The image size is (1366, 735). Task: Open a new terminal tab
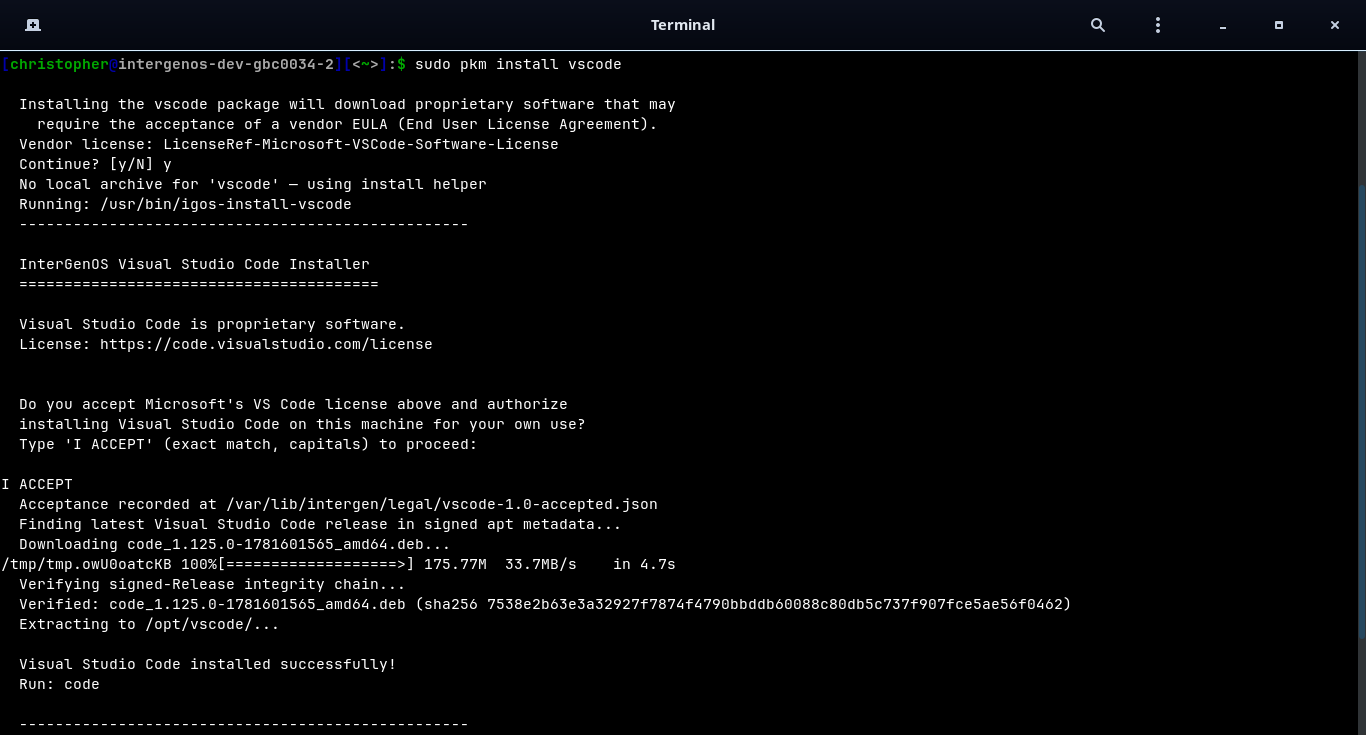point(33,25)
